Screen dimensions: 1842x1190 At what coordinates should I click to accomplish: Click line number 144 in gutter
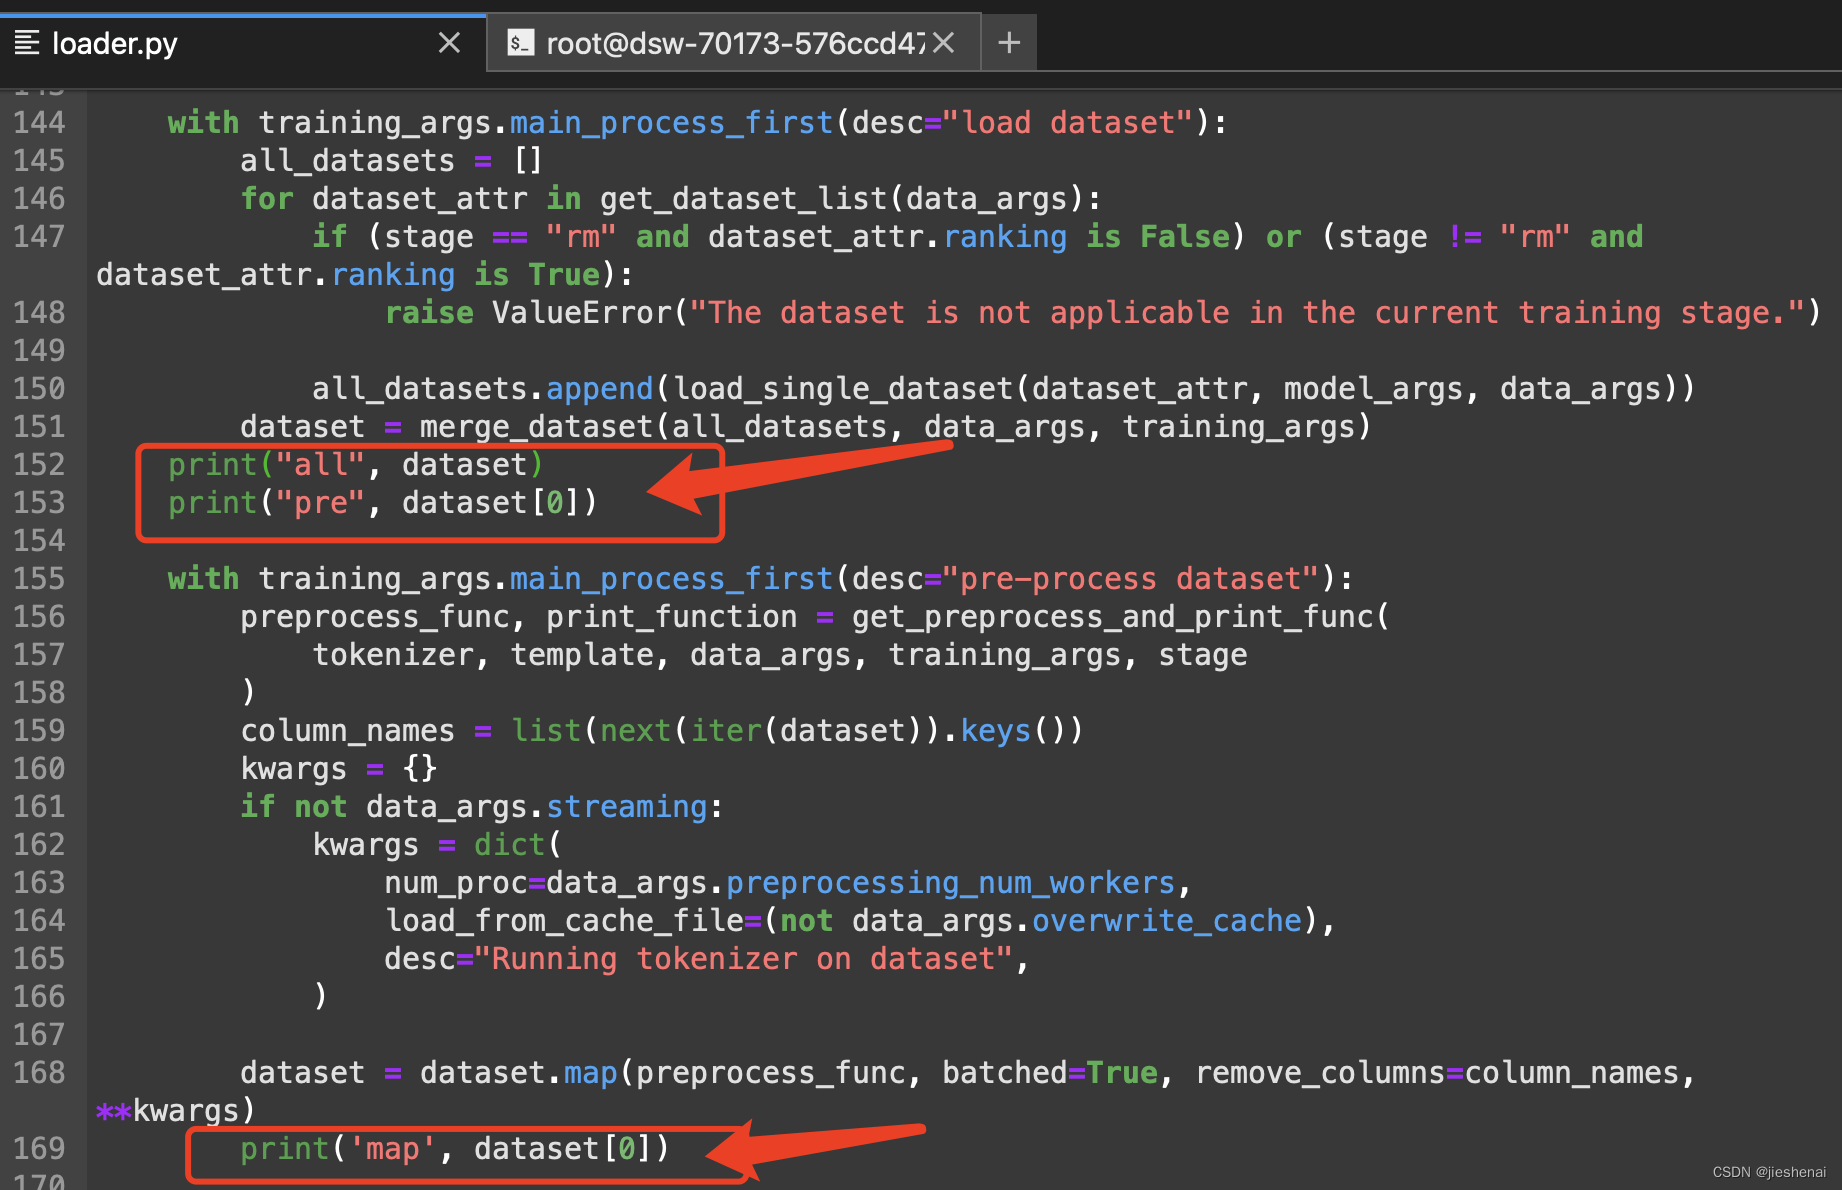(39, 122)
